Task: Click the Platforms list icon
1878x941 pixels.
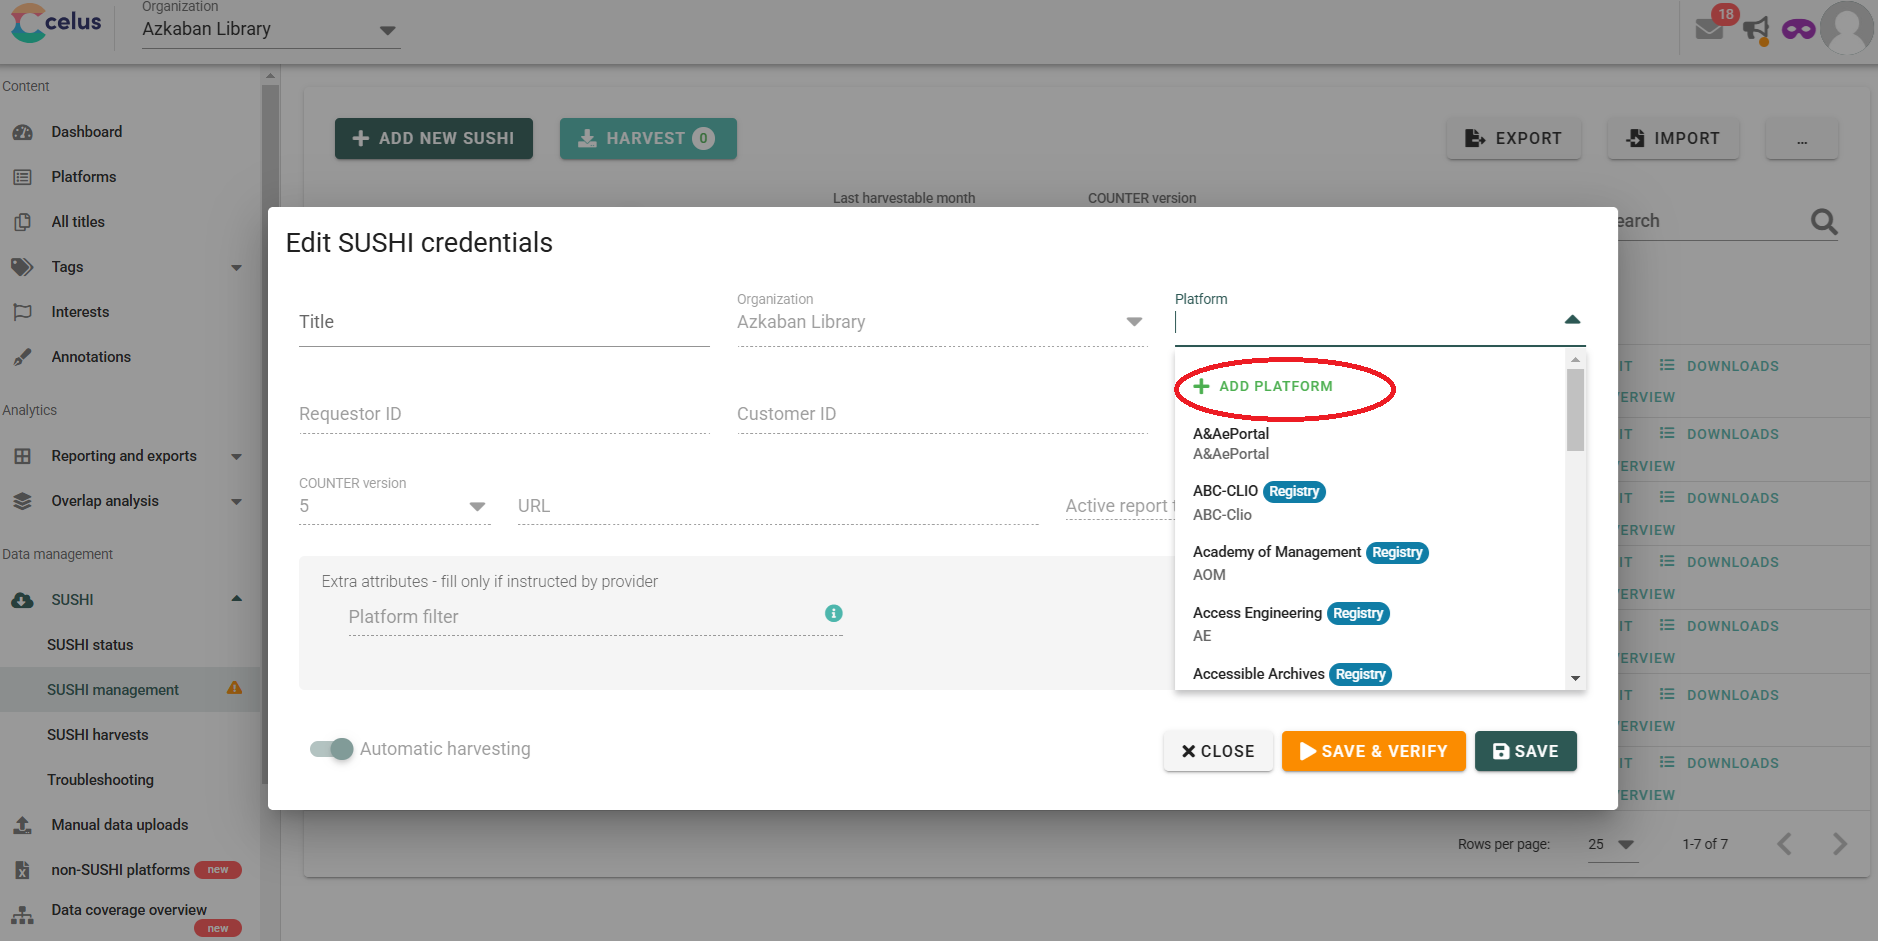Action: [x=23, y=177]
